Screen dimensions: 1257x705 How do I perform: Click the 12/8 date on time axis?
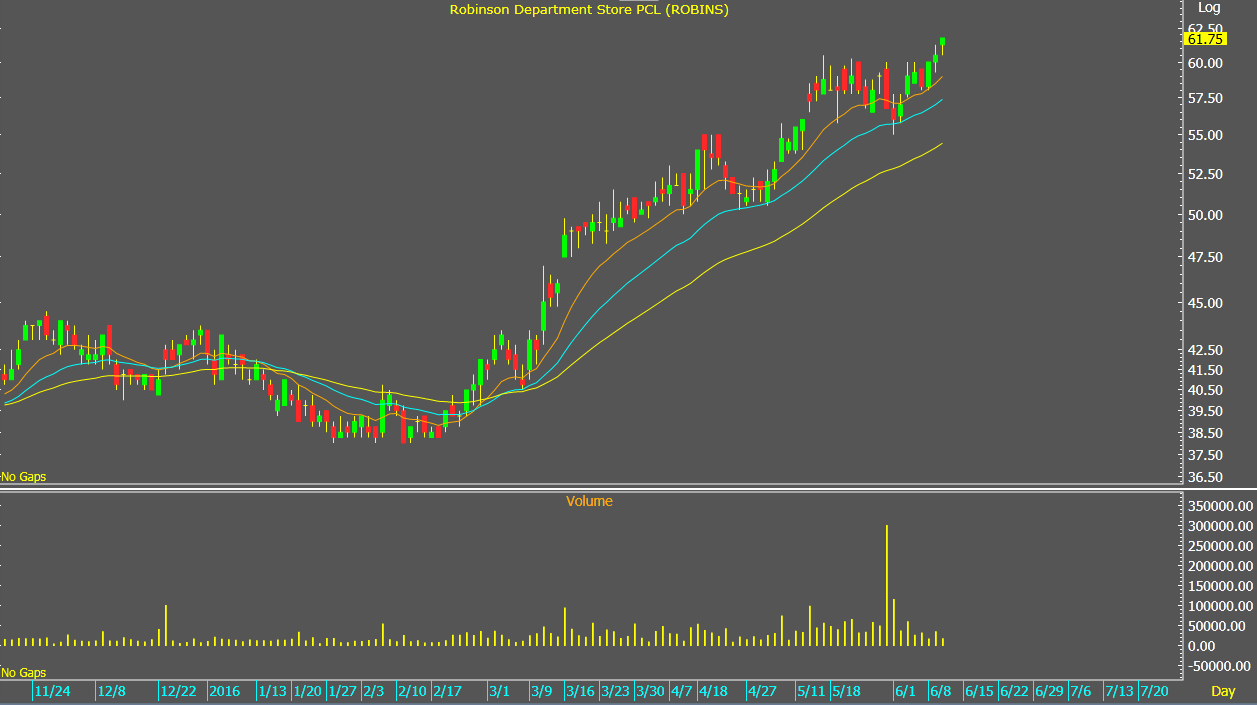[x=111, y=691]
